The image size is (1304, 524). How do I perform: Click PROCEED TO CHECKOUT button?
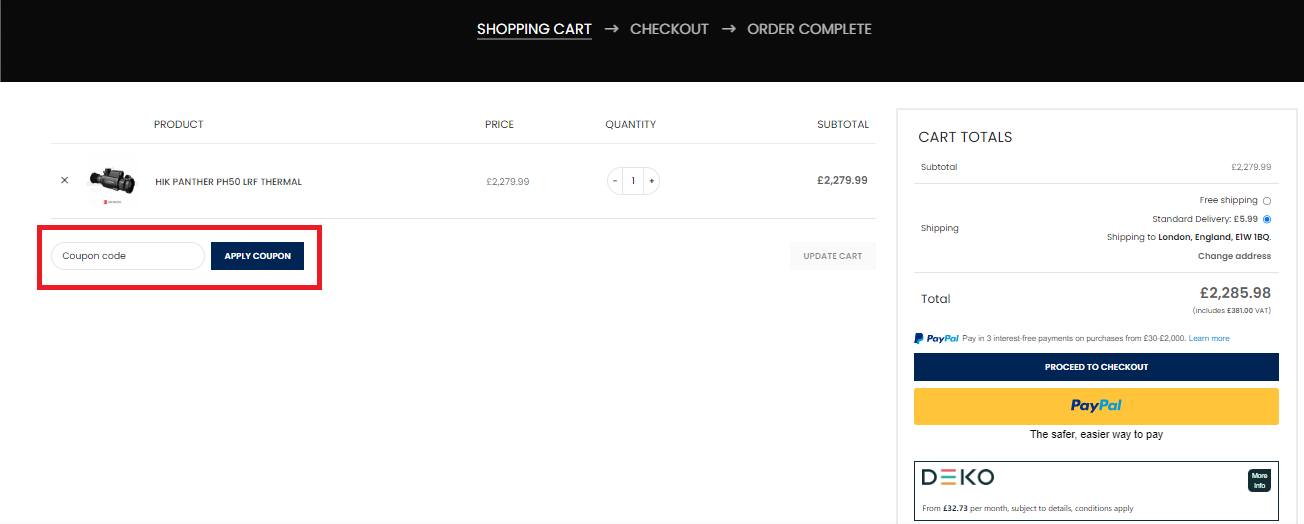[x=1096, y=367]
